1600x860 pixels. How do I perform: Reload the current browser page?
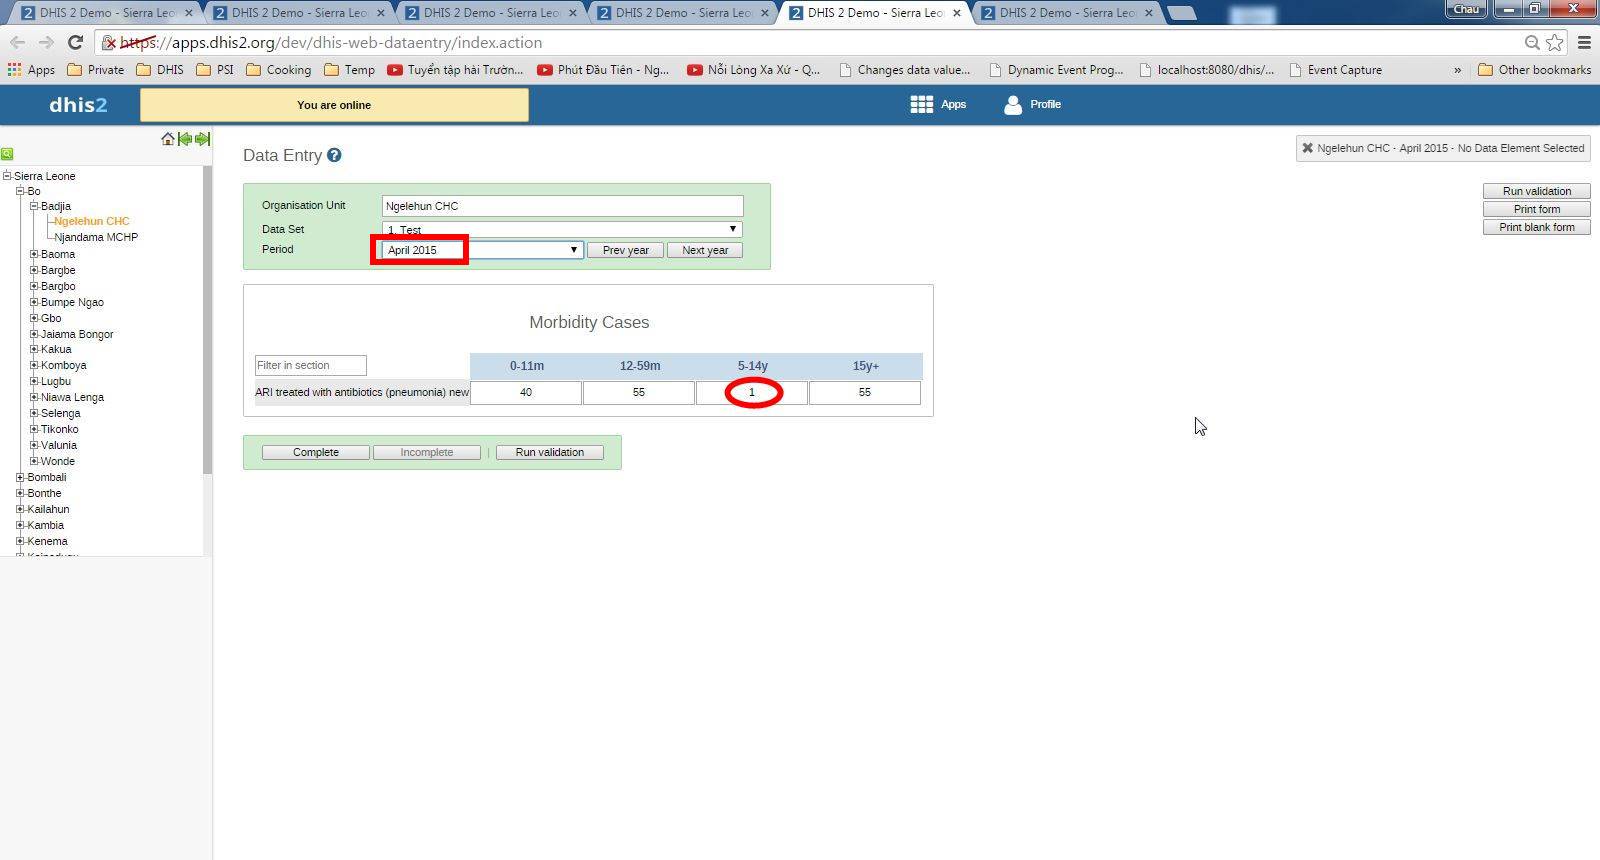75,42
